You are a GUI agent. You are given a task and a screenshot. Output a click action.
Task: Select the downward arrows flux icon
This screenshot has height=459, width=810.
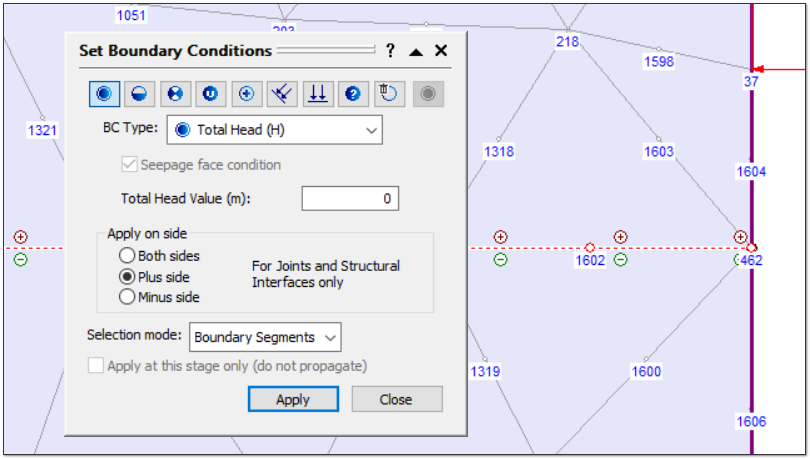point(317,94)
